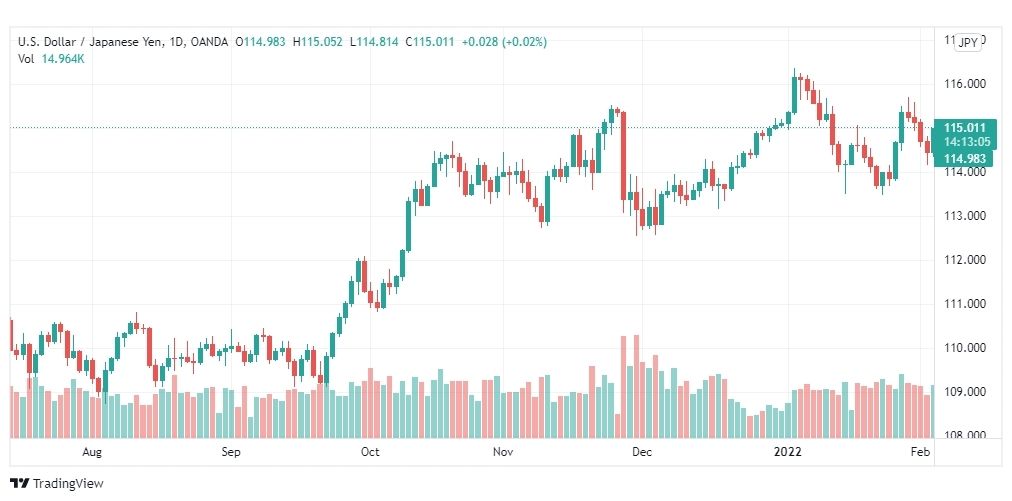Screen dimensions: 1012x501
Task: Click the 109.000 price axis level
Action: click(964, 392)
